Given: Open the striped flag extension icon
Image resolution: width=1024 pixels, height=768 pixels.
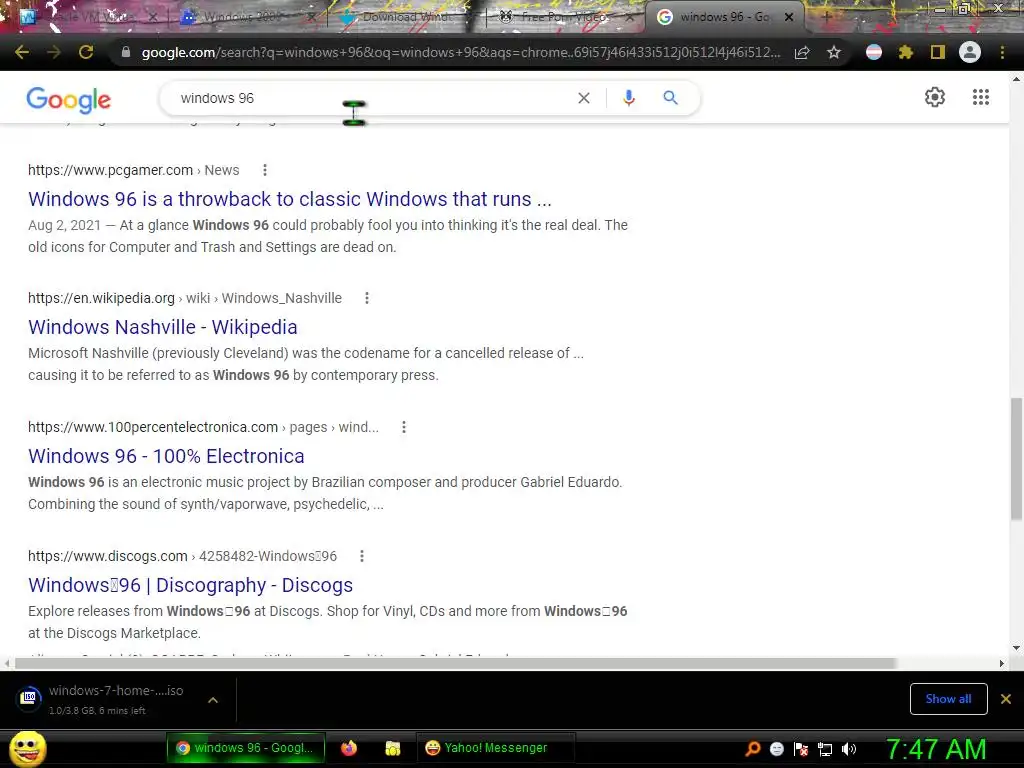Looking at the screenshot, I should (x=874, y=52).
